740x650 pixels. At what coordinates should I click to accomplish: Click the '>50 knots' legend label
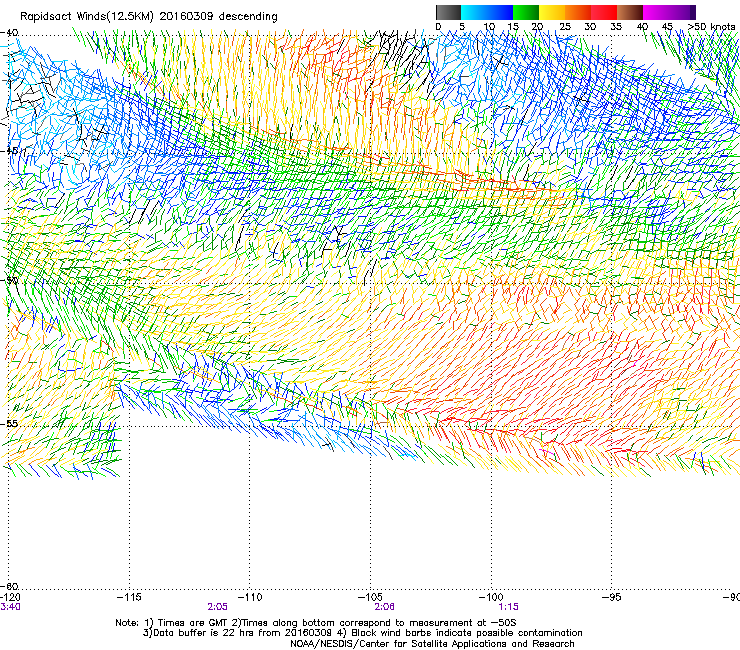711,26
